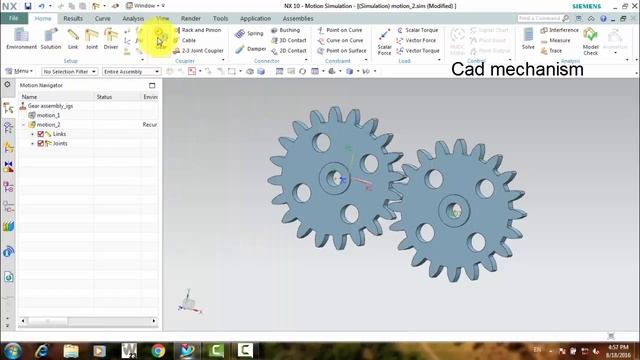
Task: Select the Vector Torque load
Action: (418, 51)
